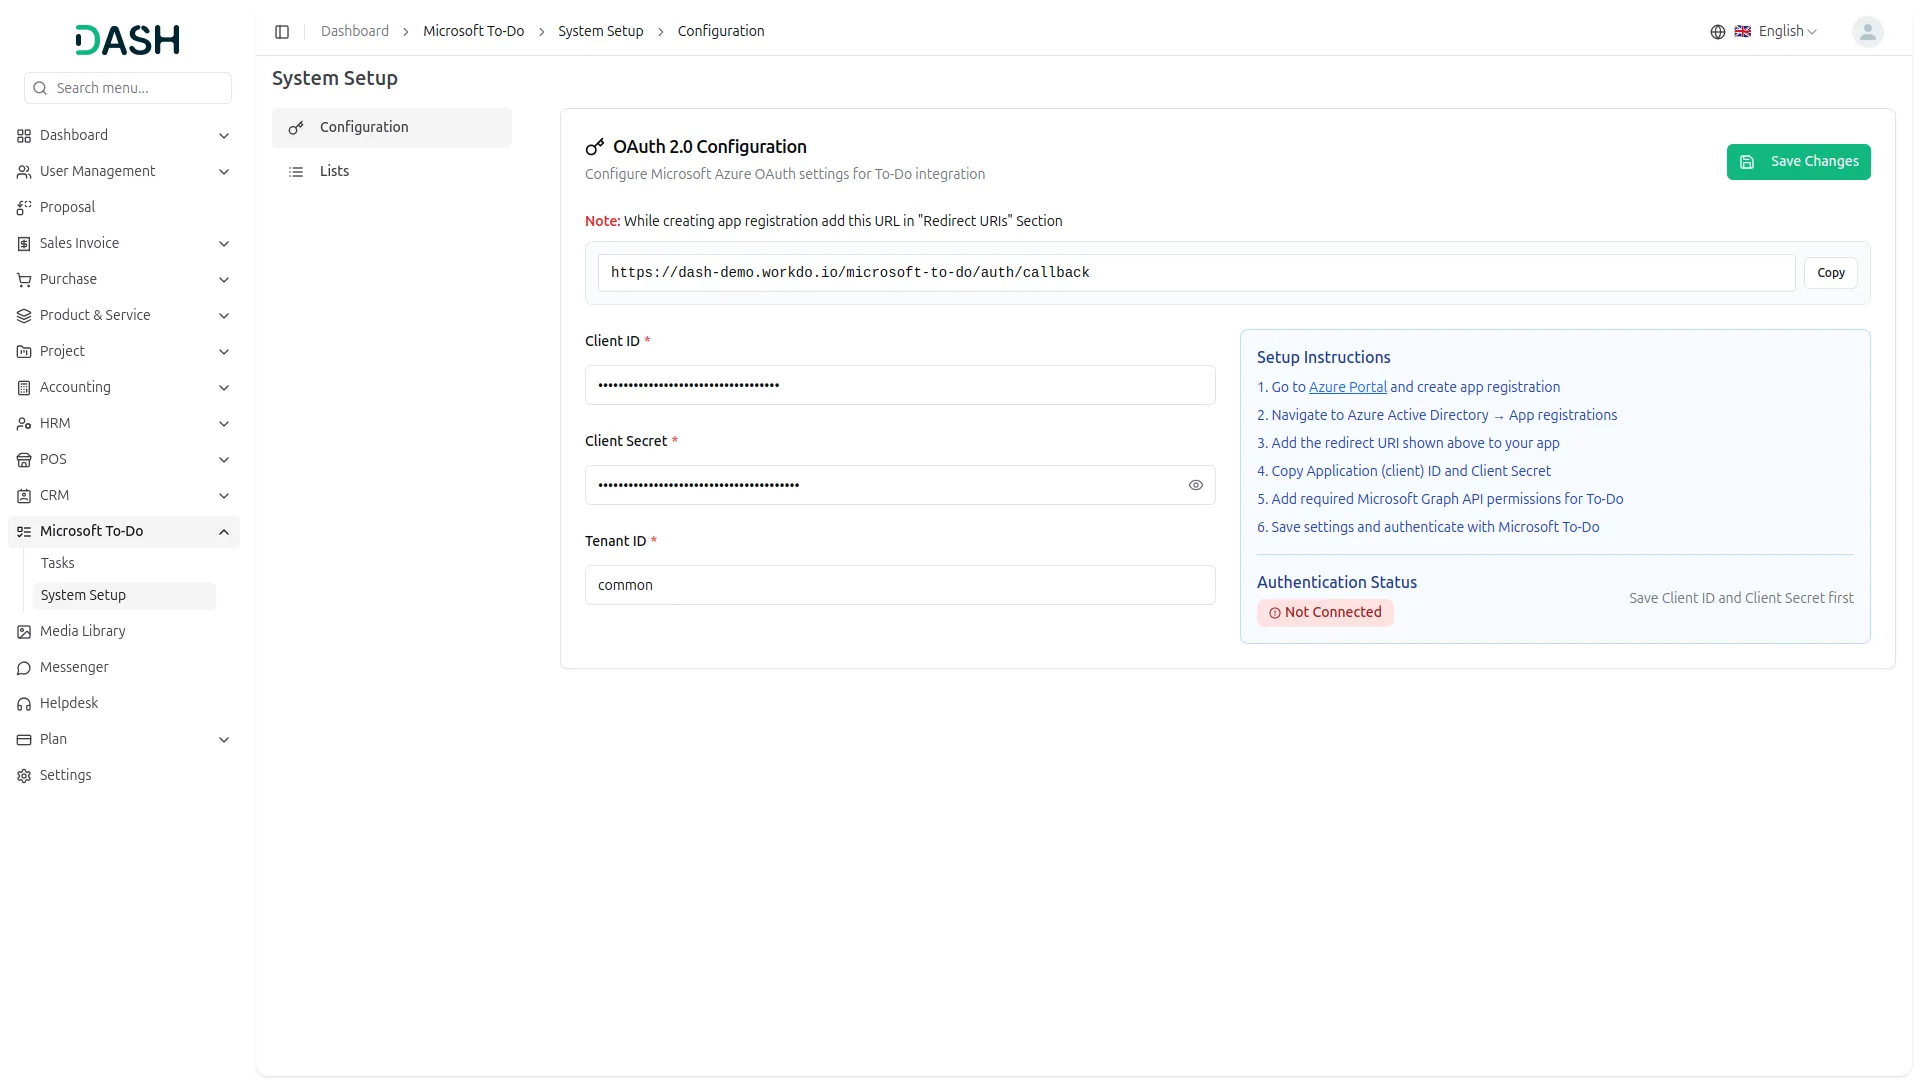
Task: Click the Proposal icon in sidebar
Action: 24,208
